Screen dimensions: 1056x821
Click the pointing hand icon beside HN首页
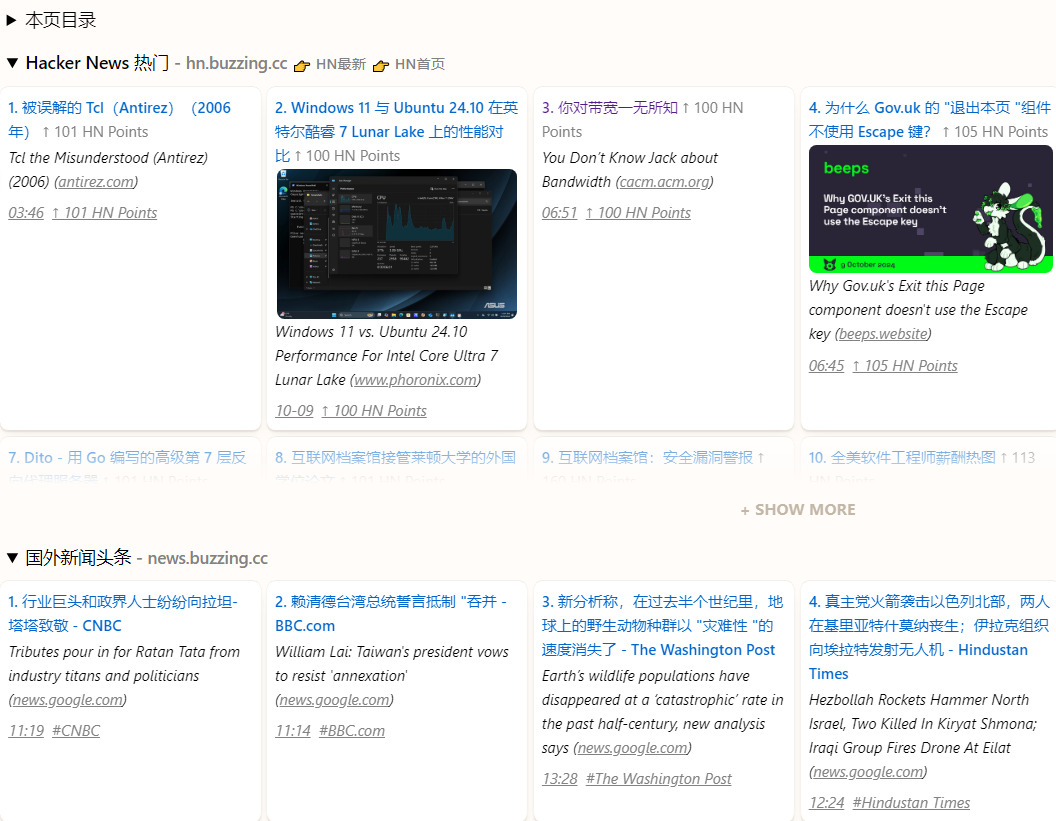tap(381, 65)
